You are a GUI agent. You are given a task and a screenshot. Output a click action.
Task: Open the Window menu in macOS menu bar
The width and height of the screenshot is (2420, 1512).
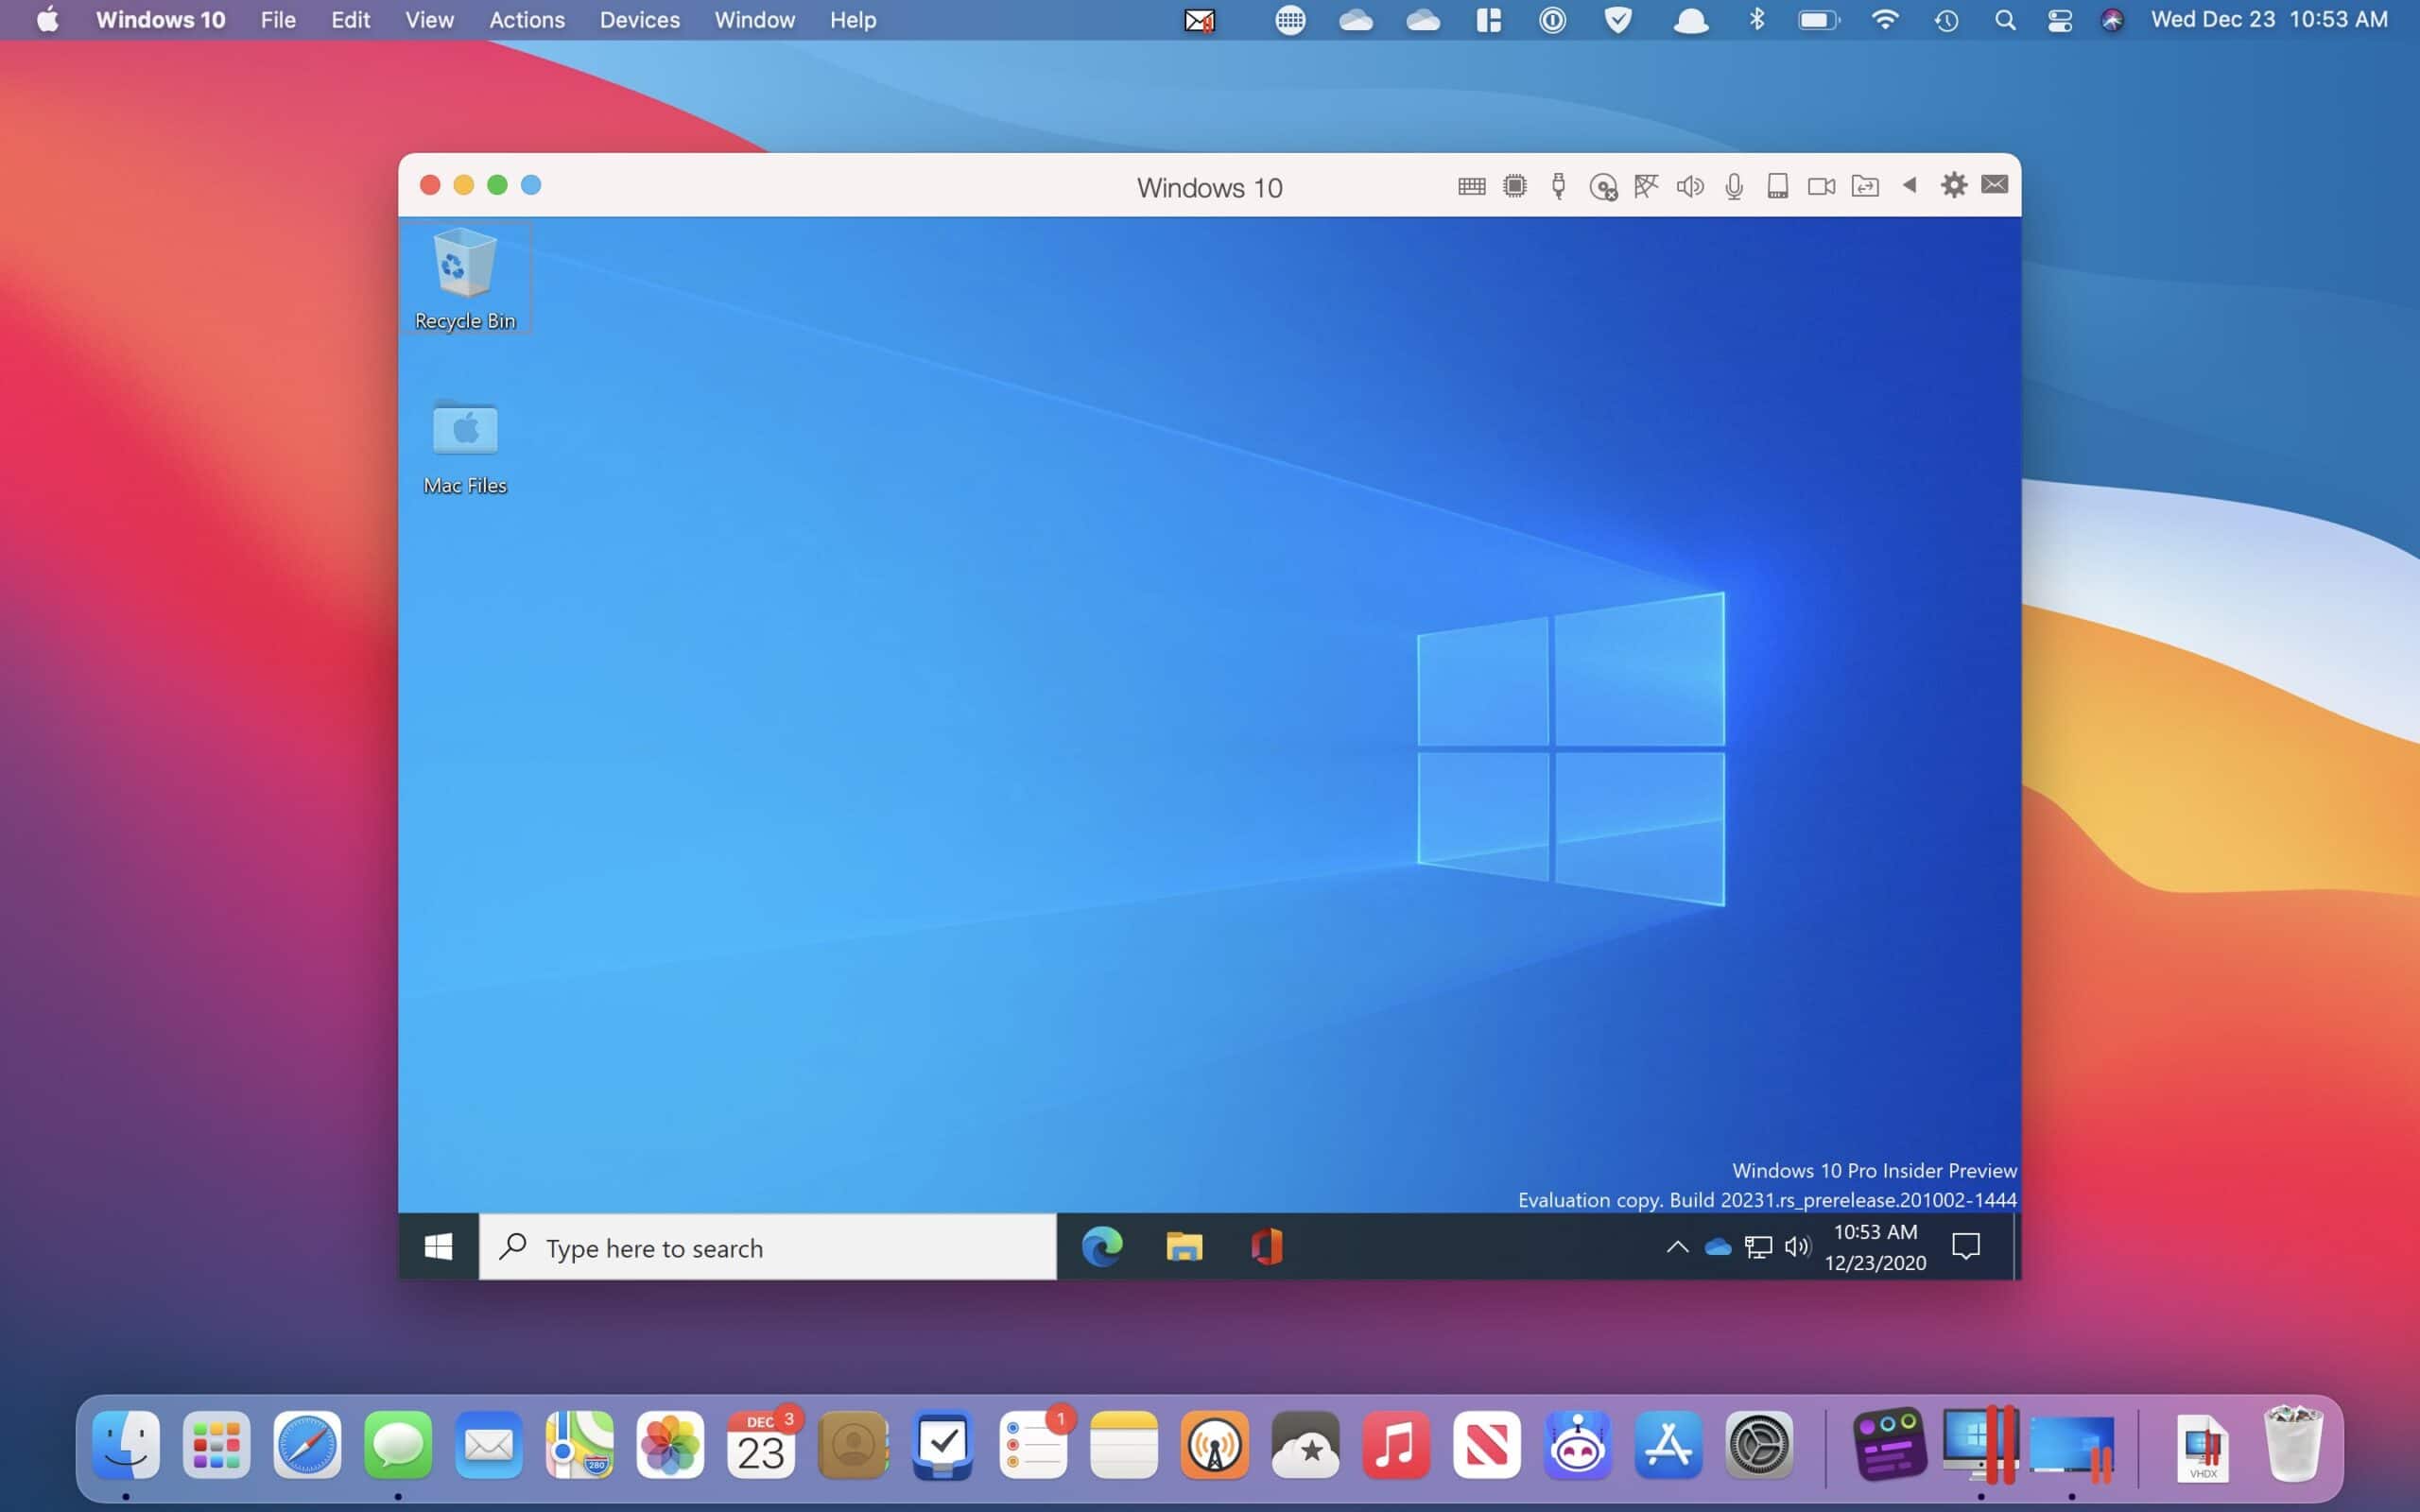pos(754,19)
